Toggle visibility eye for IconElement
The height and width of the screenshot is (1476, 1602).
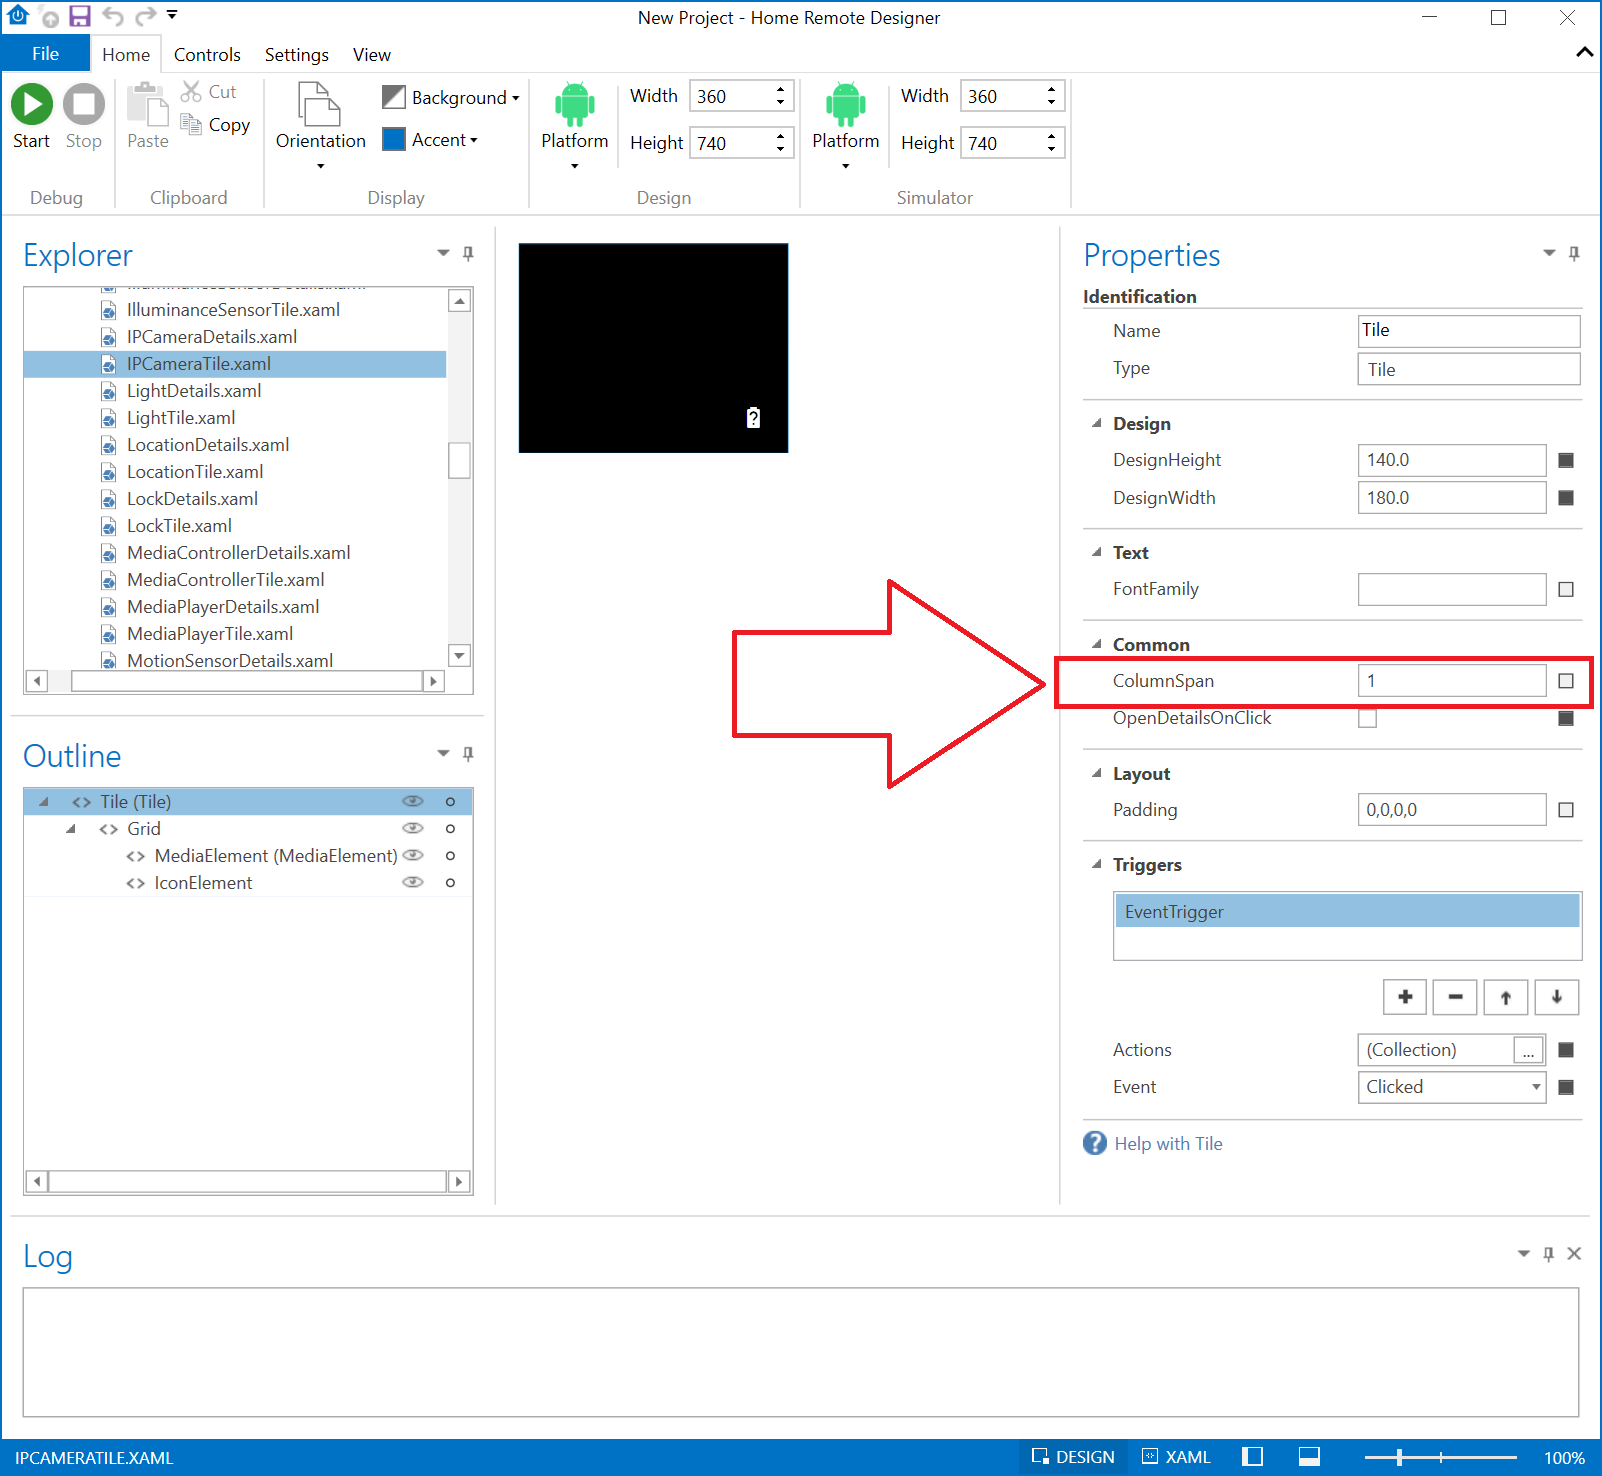pos(413,882)
